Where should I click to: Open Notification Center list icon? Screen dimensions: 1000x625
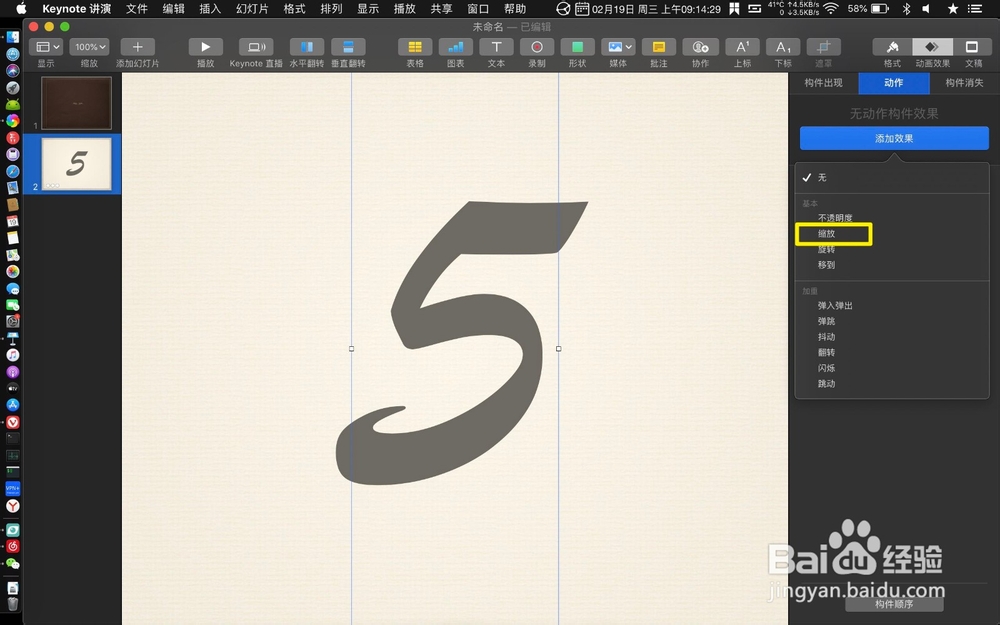coord(975,9)
